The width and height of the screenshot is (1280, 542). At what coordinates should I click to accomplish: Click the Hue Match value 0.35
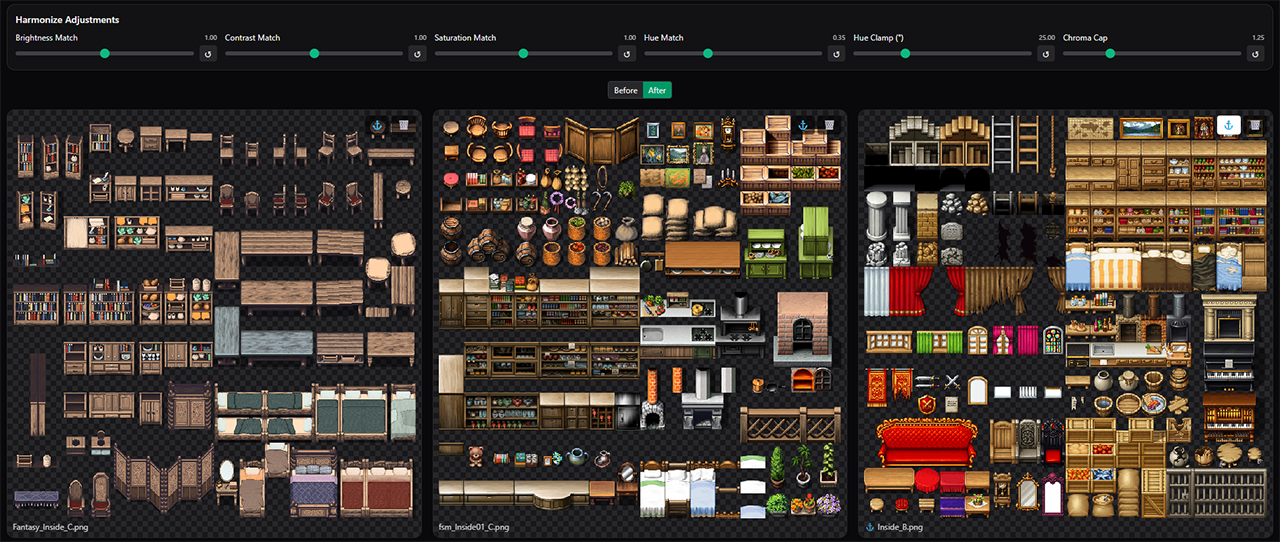[839, 38]
